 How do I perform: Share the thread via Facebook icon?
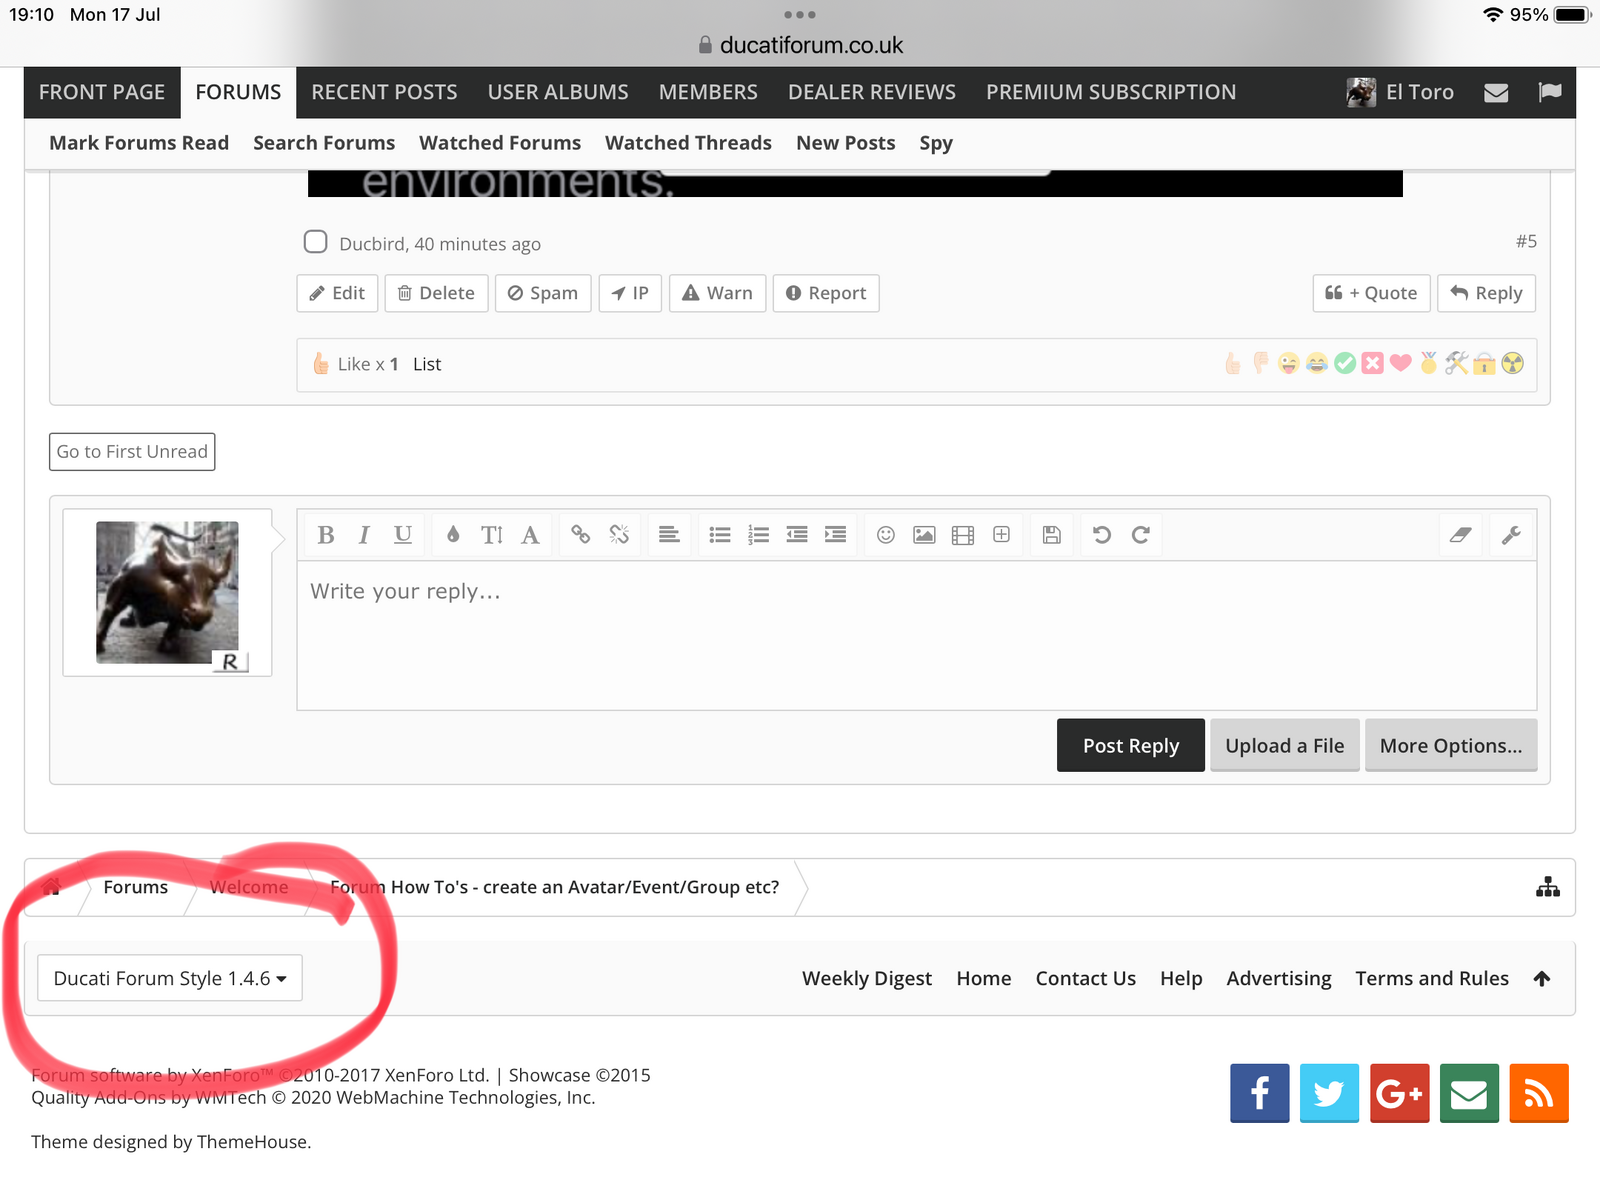click(x=1259, y=1093)
